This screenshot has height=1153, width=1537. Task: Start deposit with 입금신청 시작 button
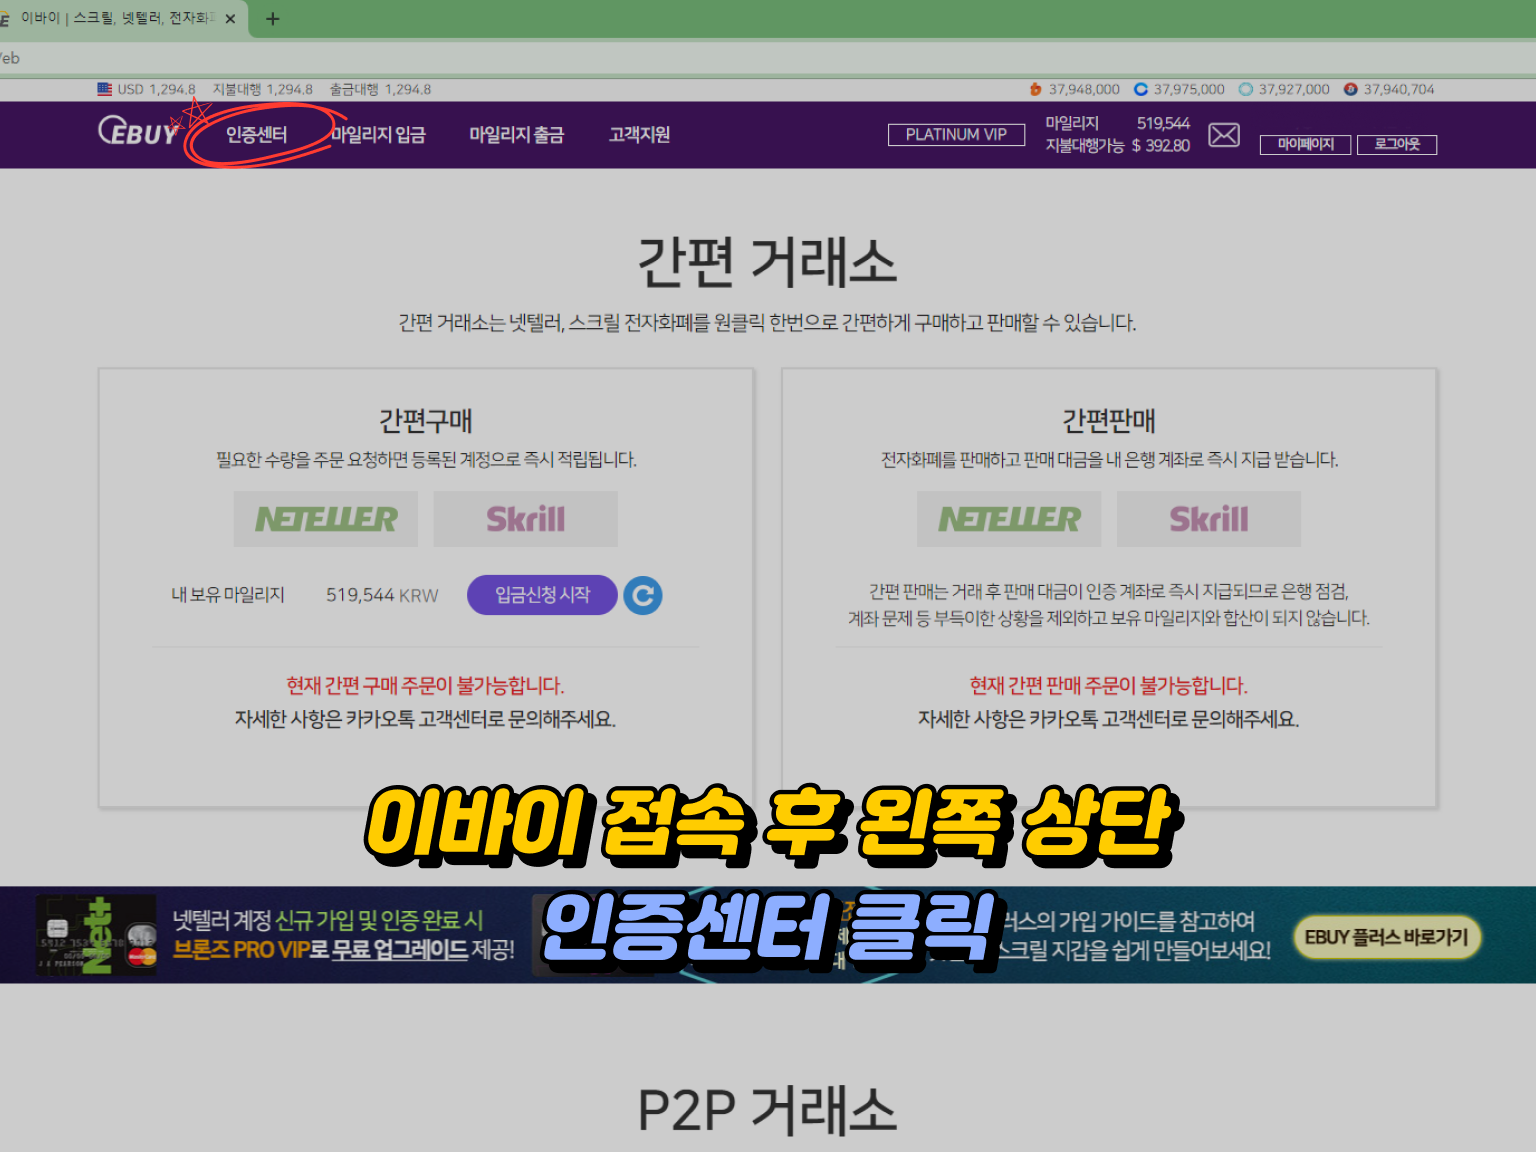pos(542,596)
